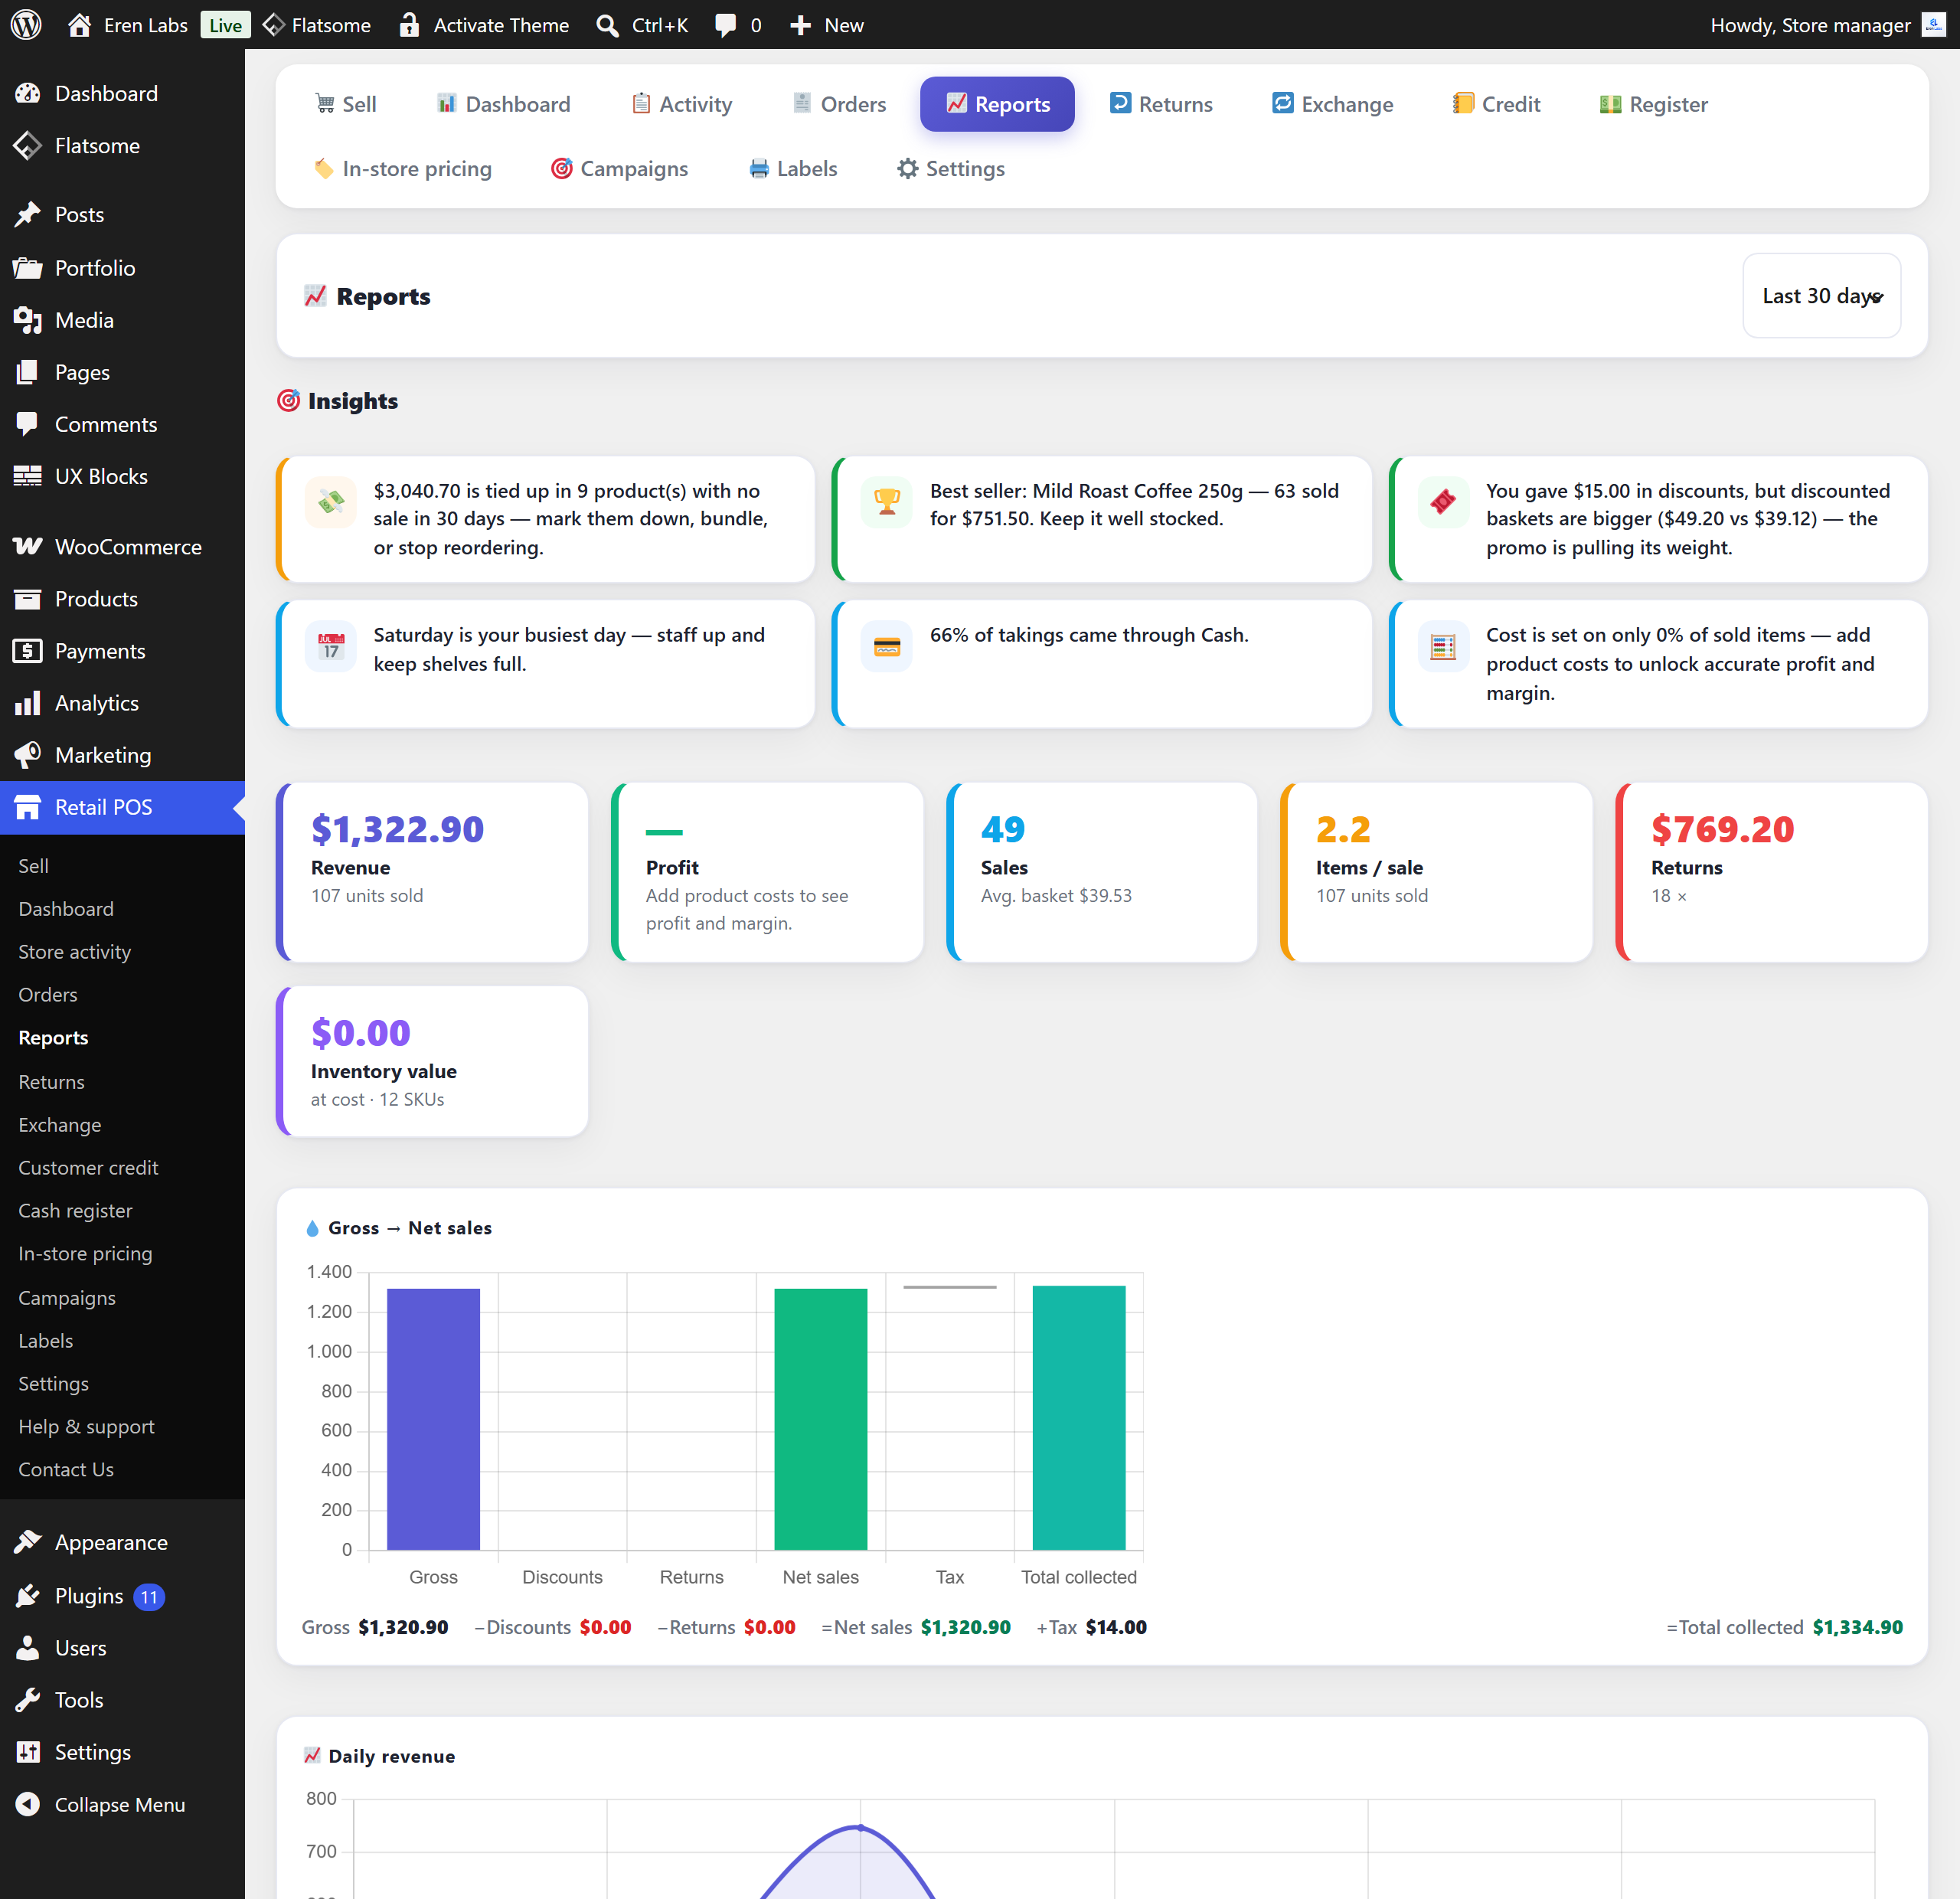This screenshot has height=1899, width=1960.
Task: Click the Users person icon
Action: [x=28, y=1647]
